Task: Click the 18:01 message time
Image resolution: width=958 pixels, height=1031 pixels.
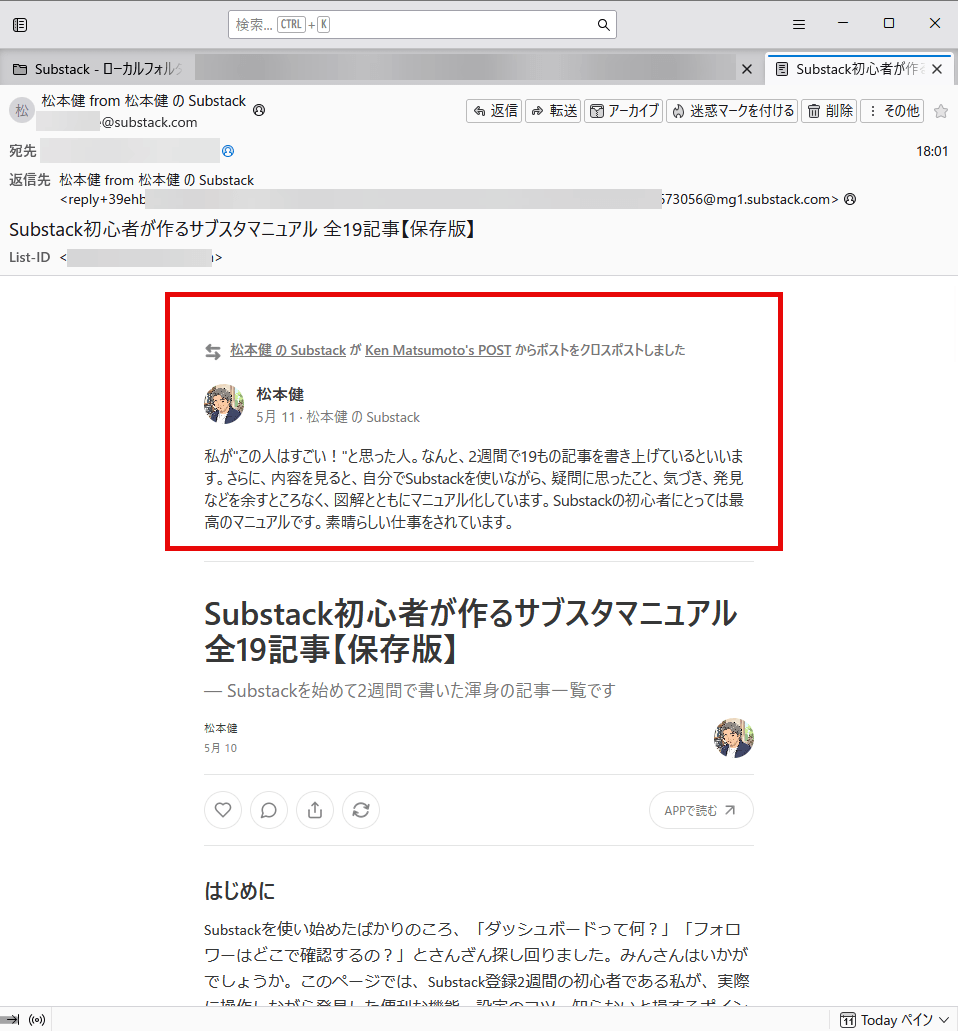Action: click(x=932, y=151)
